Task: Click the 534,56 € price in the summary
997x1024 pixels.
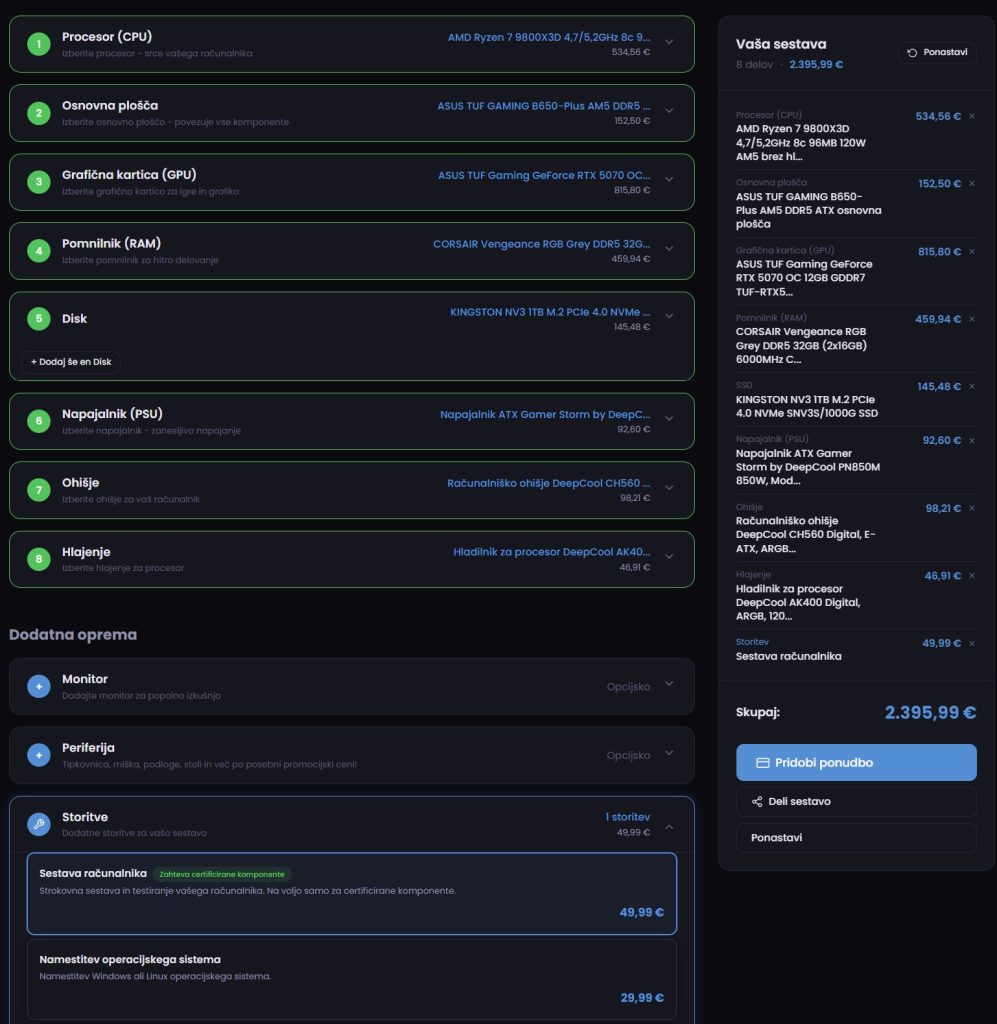Action: [938, 116]
